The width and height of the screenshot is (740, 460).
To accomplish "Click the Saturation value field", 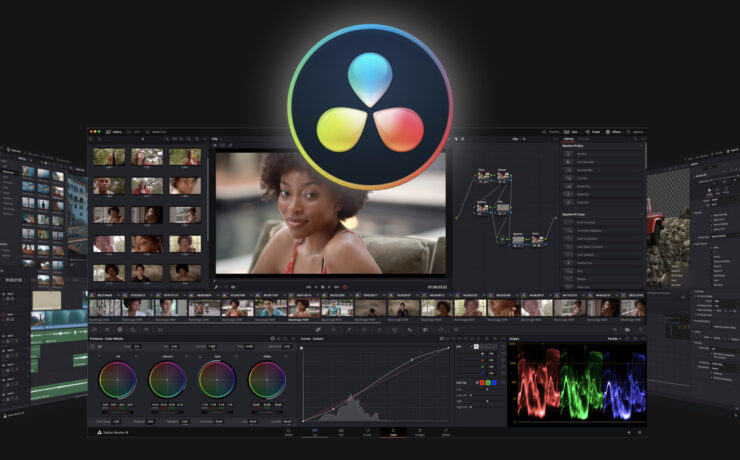I will point(219,421).
